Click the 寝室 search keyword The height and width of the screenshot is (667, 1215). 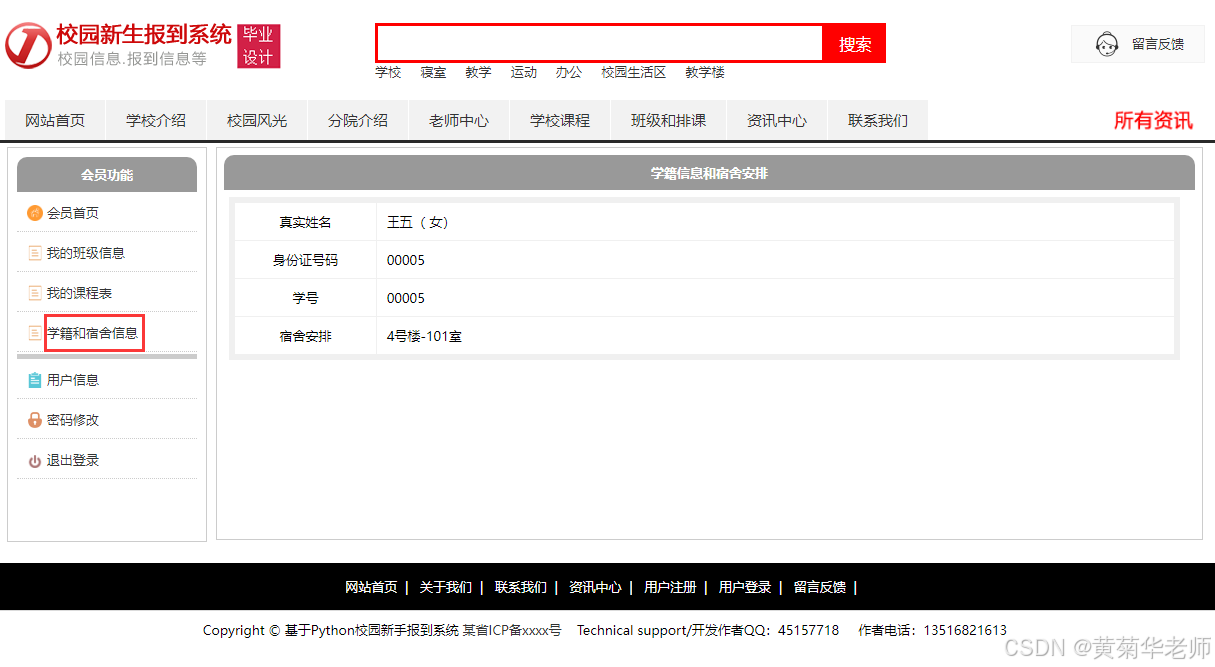pos(433,72)
